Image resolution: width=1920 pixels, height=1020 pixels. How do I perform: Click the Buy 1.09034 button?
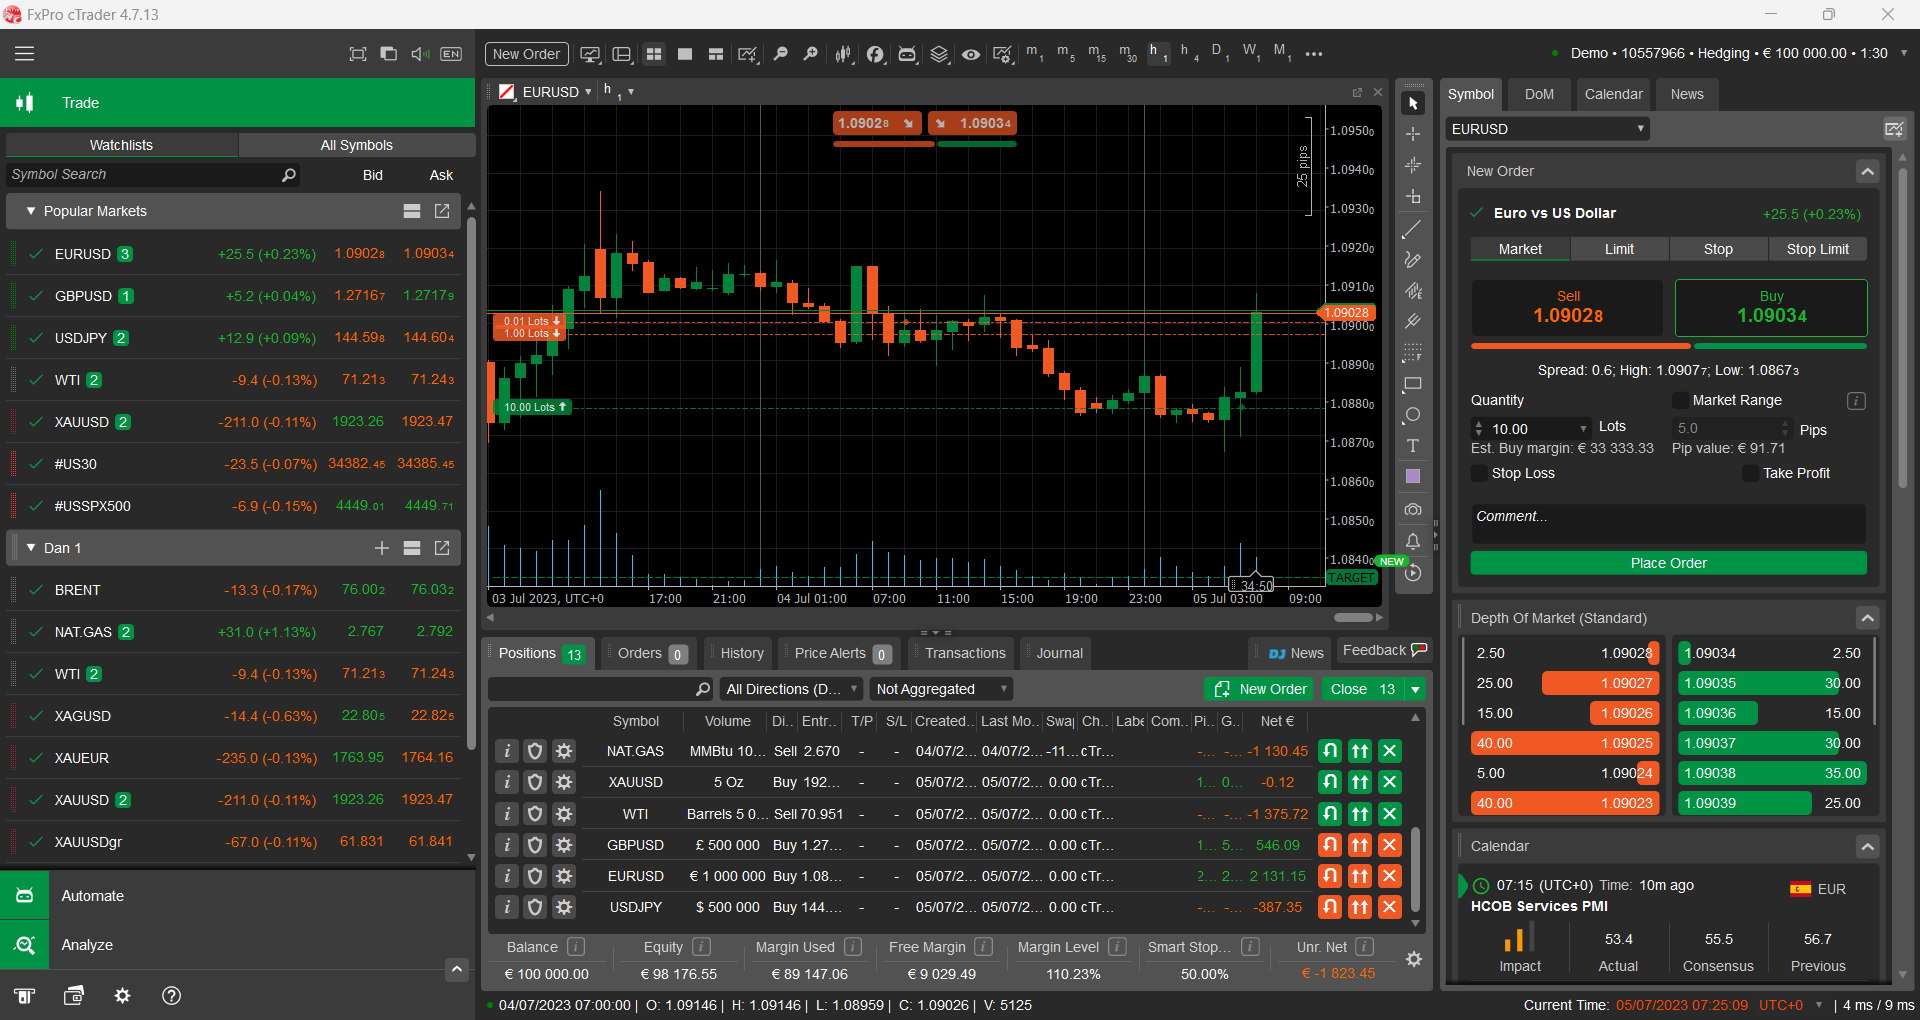point(1771,308)
